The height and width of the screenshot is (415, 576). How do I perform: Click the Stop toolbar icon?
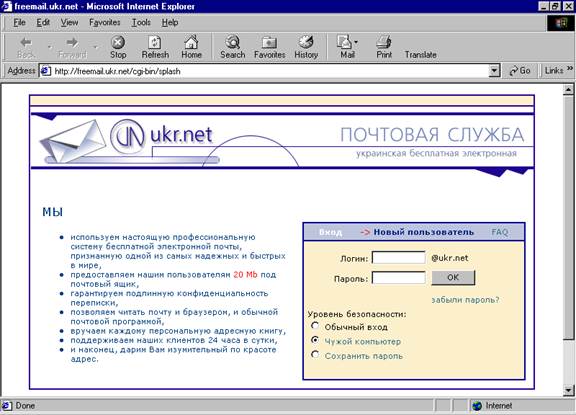coord(118,43)
